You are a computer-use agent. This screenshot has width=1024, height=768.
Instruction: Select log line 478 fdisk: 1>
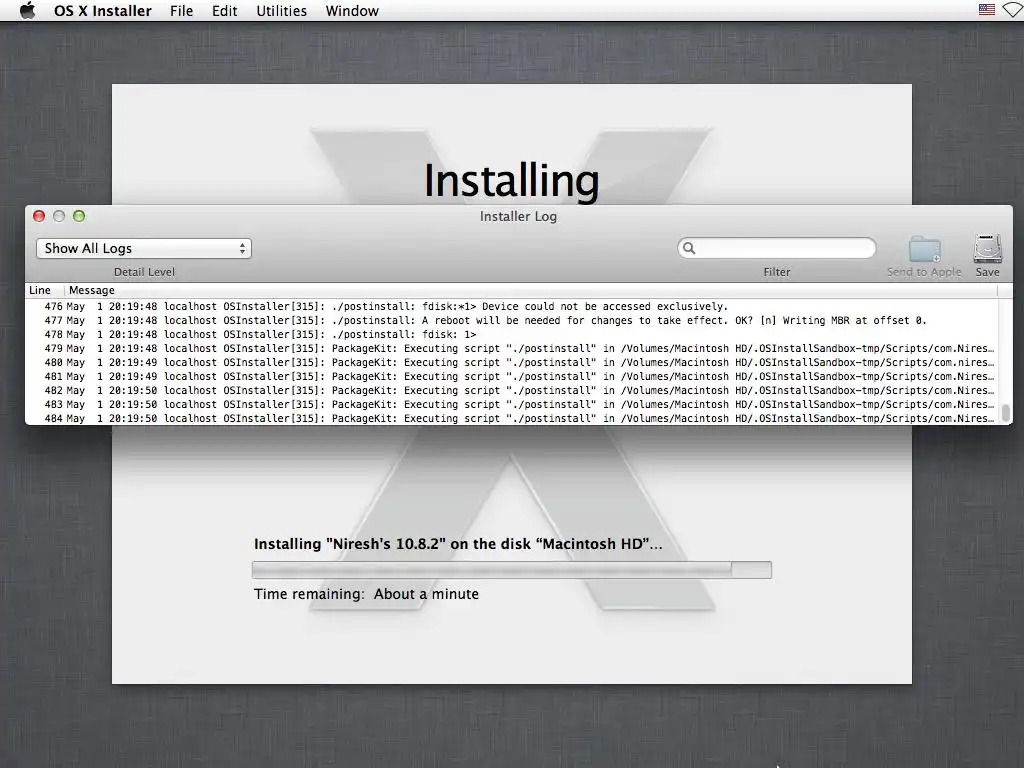512,334
